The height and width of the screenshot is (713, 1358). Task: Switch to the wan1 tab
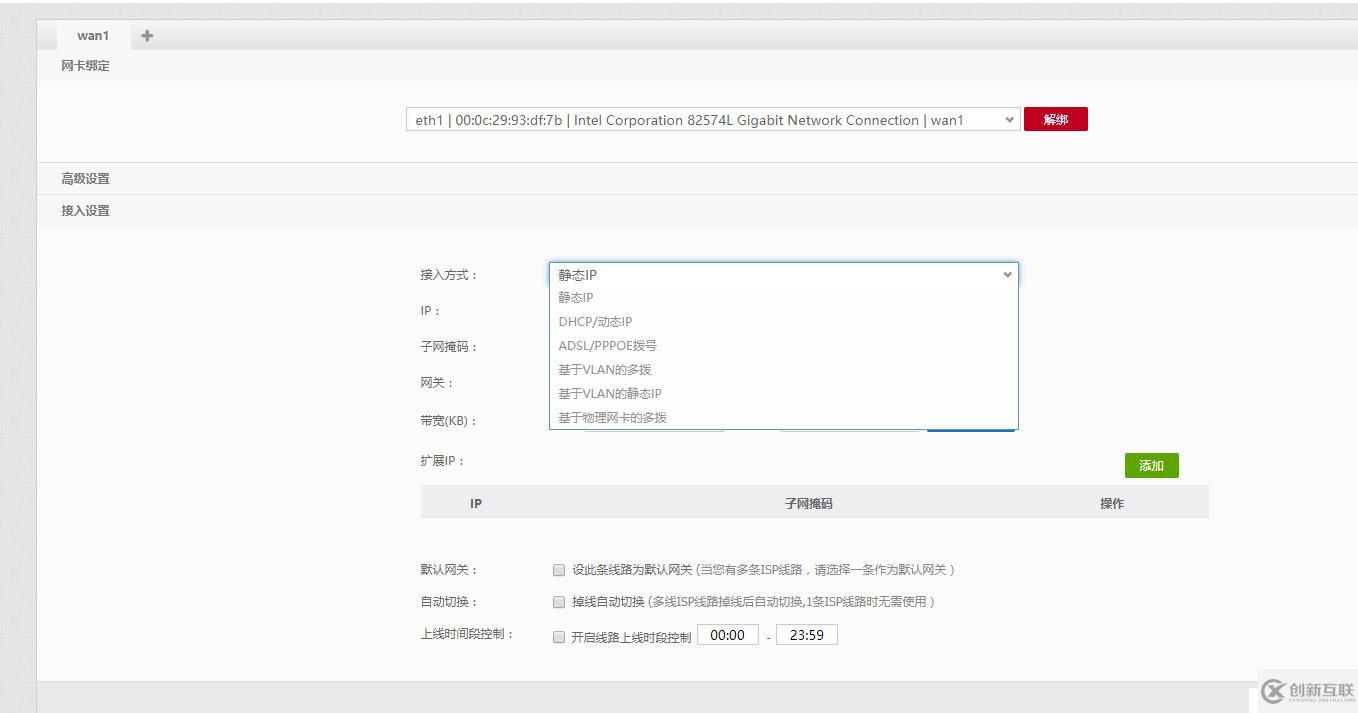tap(91, 35)
